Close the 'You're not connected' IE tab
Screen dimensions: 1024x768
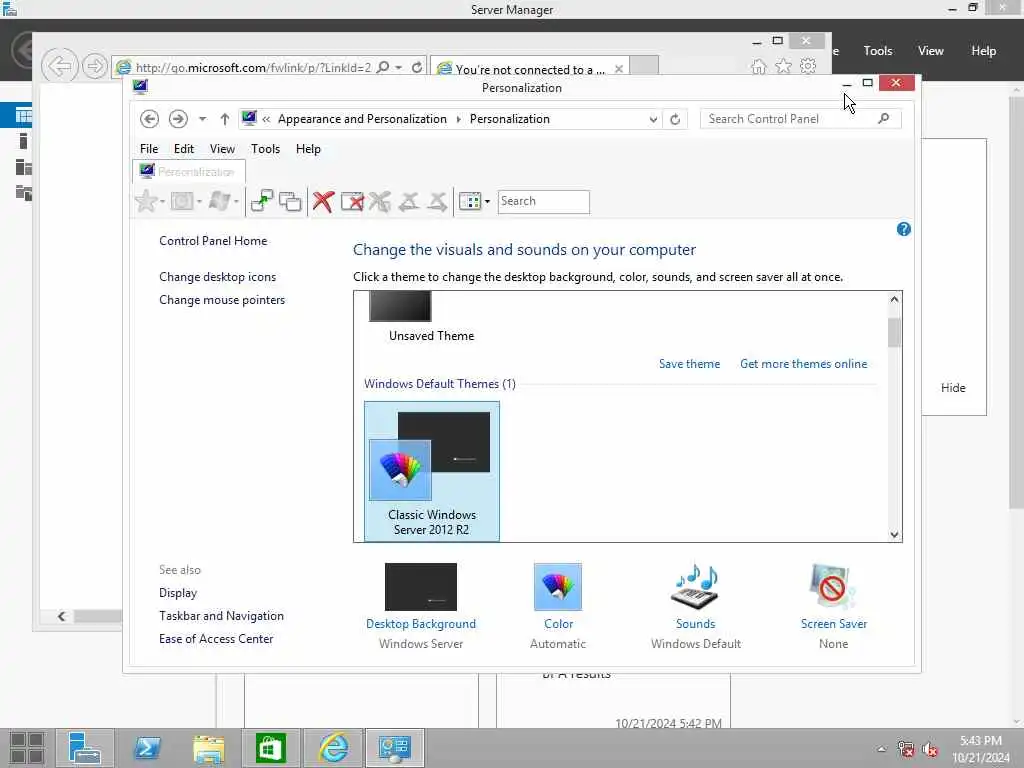point(618,69)
